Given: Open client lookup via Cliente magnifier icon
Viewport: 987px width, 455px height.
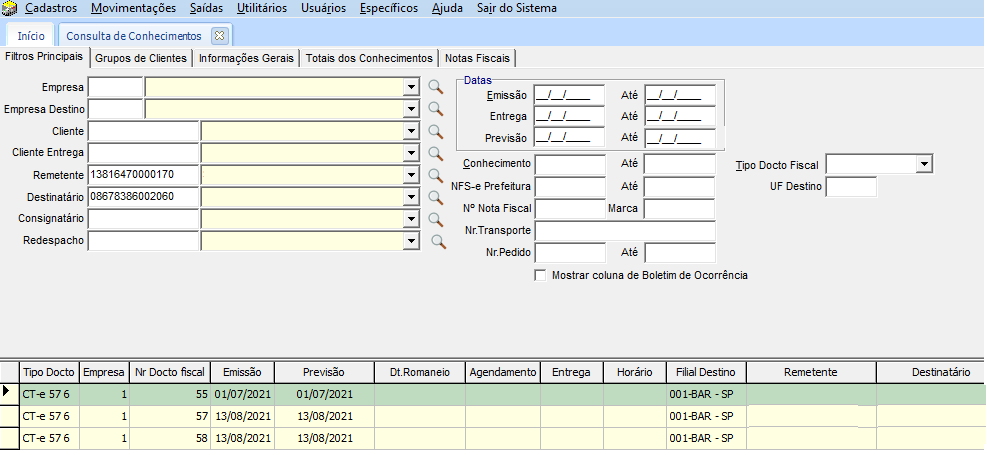Looking at the screenshot, I should point(435,131).
